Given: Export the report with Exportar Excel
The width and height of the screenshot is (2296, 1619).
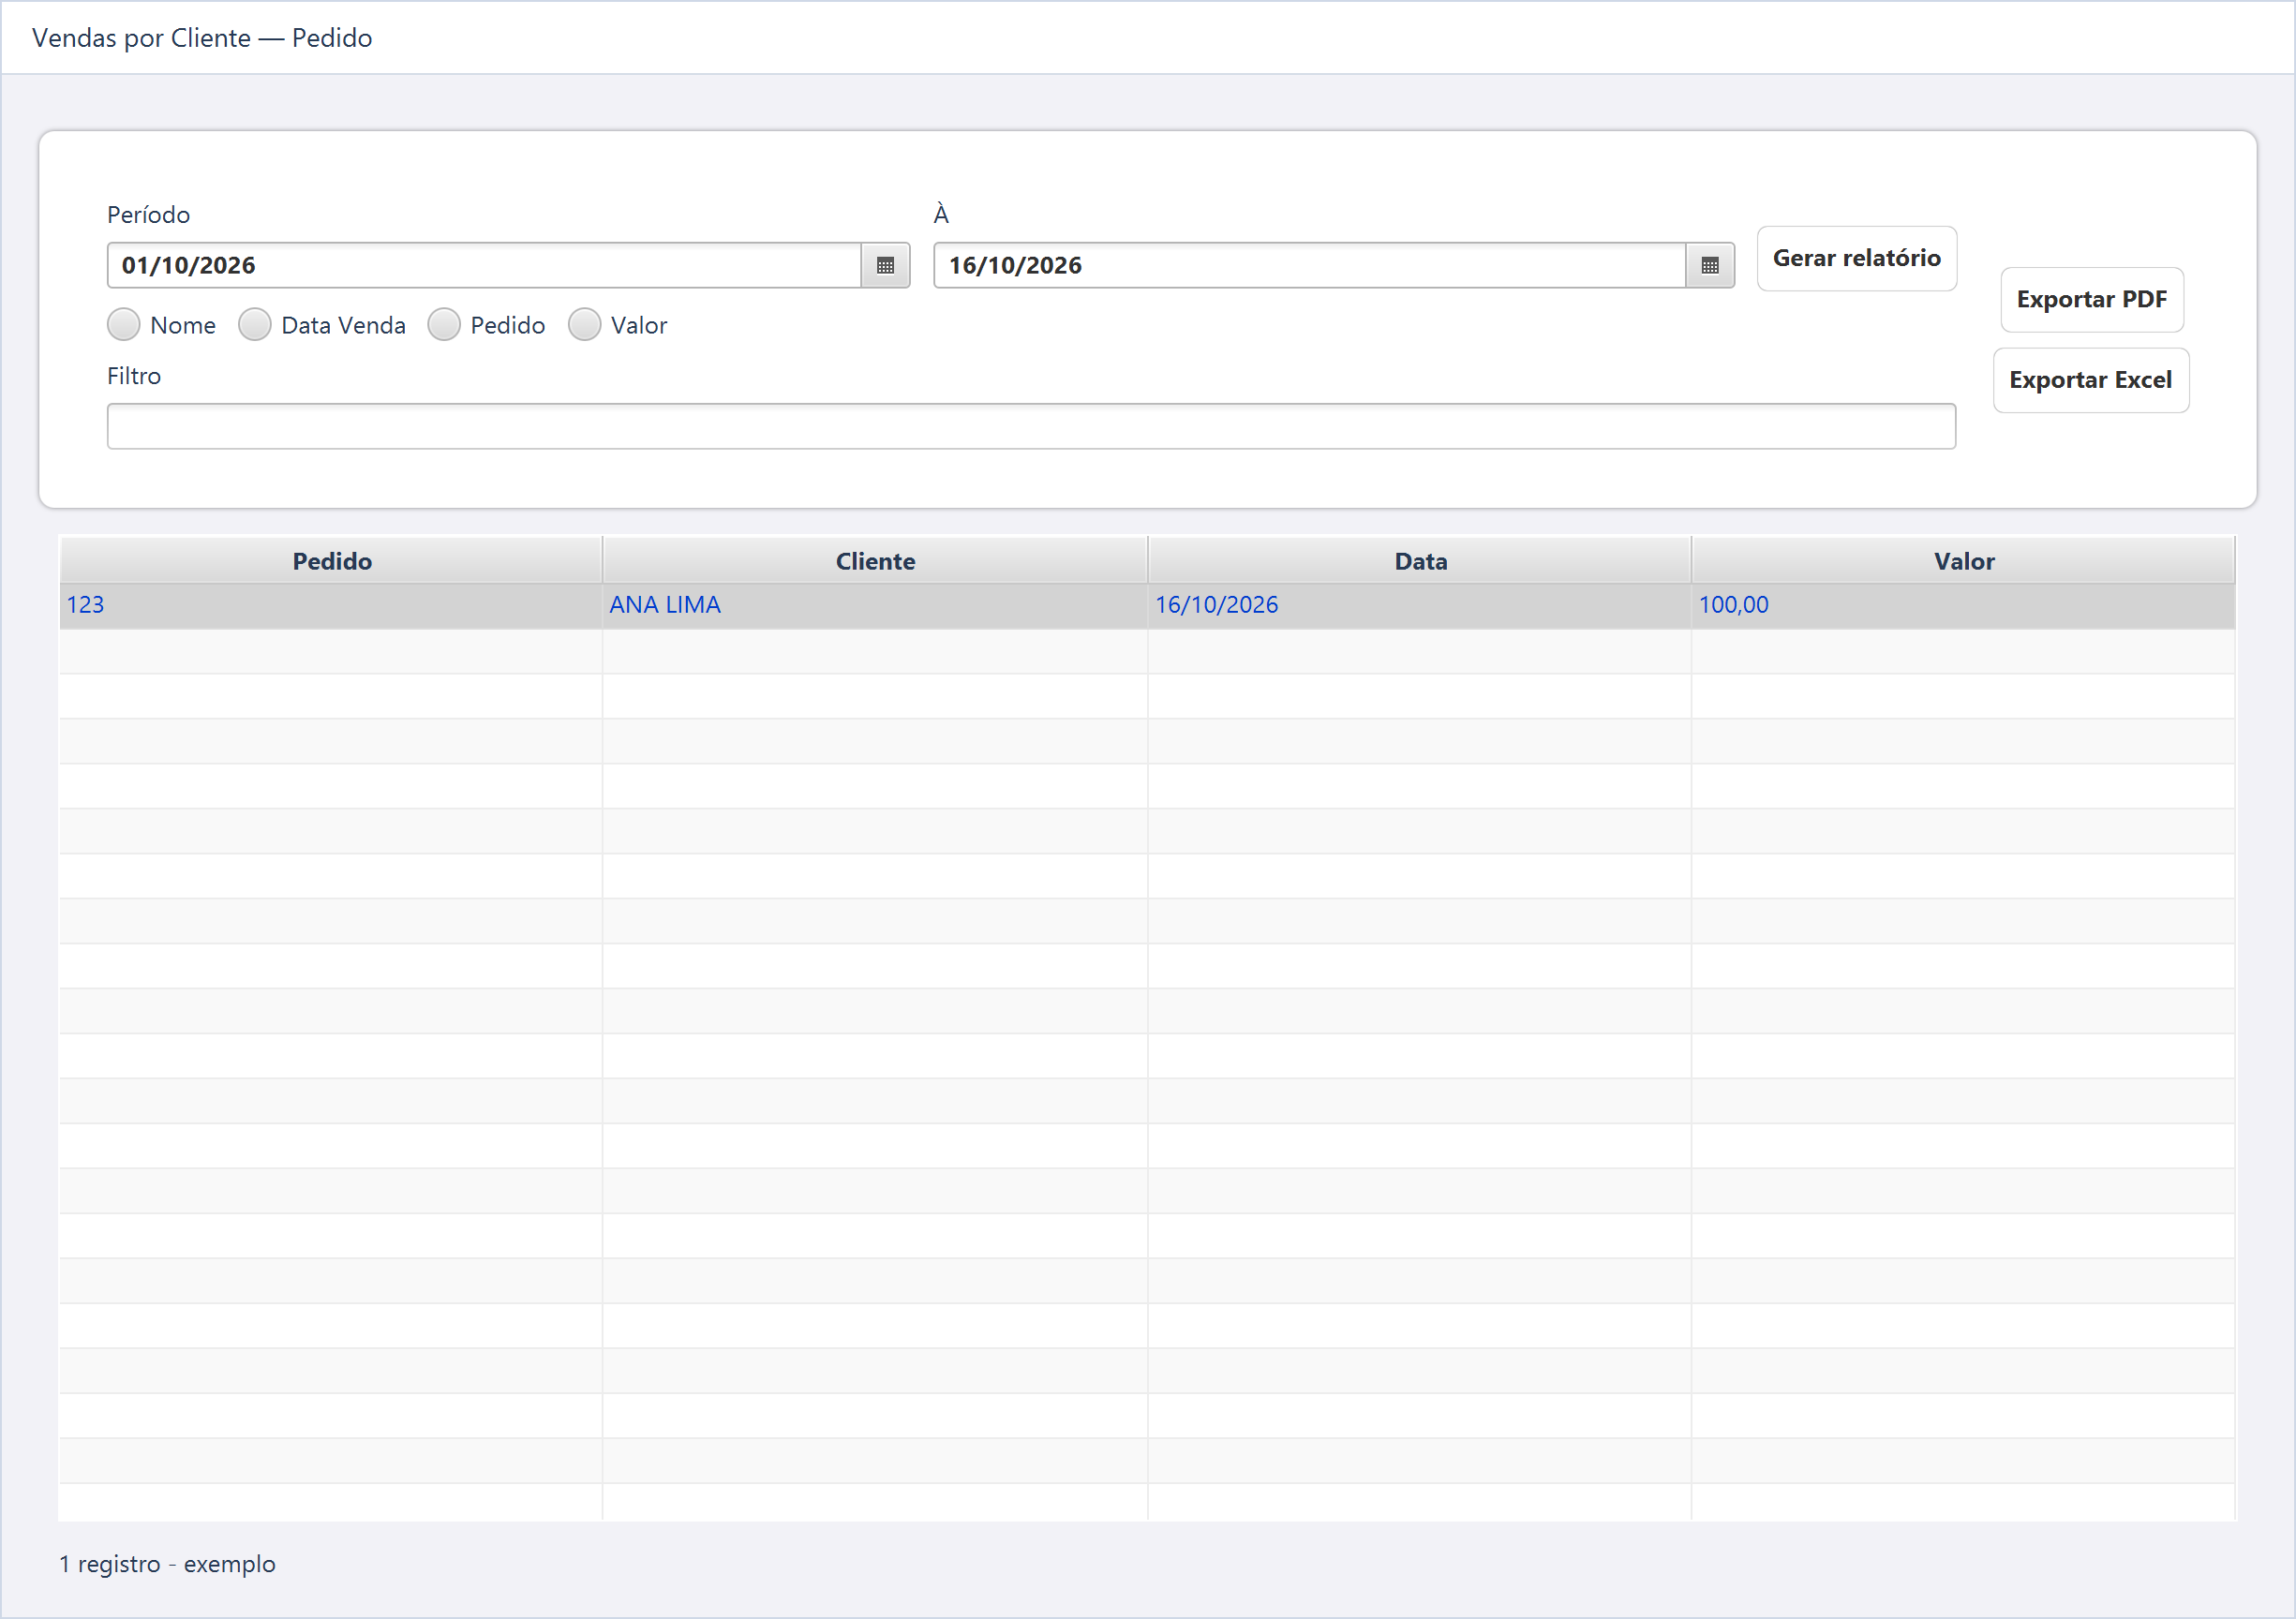Looking at the screenshot, I should [x=2090, y=380].
